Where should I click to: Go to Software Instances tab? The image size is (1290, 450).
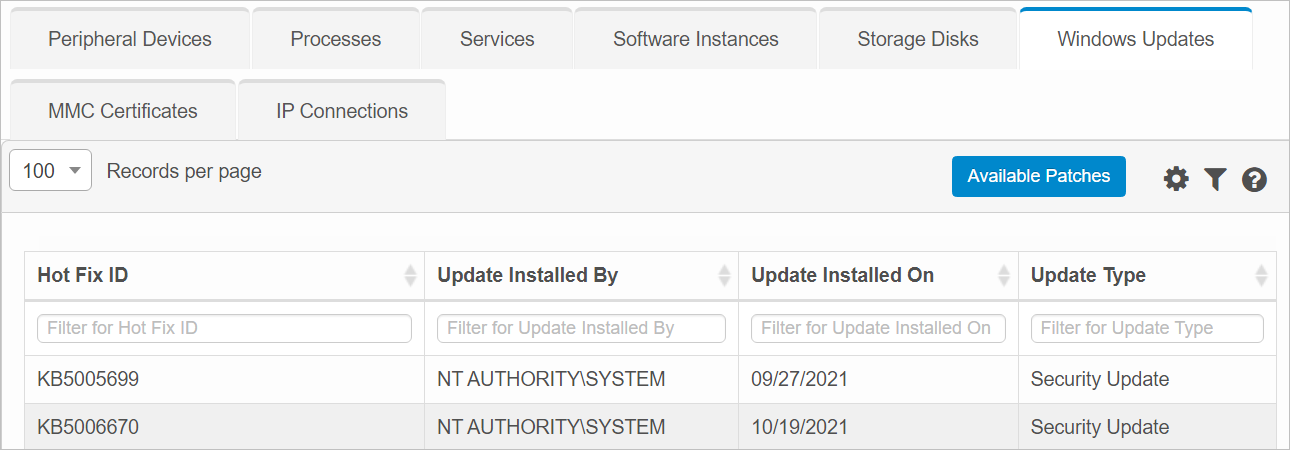(x=696, y=40)
